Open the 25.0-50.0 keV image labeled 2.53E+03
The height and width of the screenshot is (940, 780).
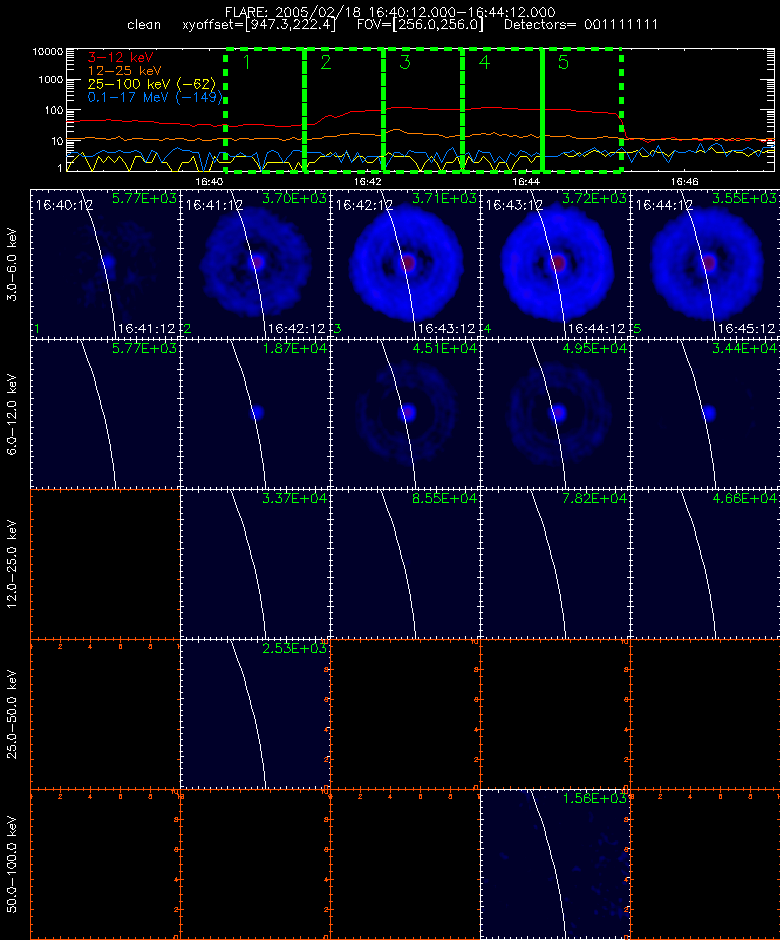pyautogui.click(x=255, y=714)
